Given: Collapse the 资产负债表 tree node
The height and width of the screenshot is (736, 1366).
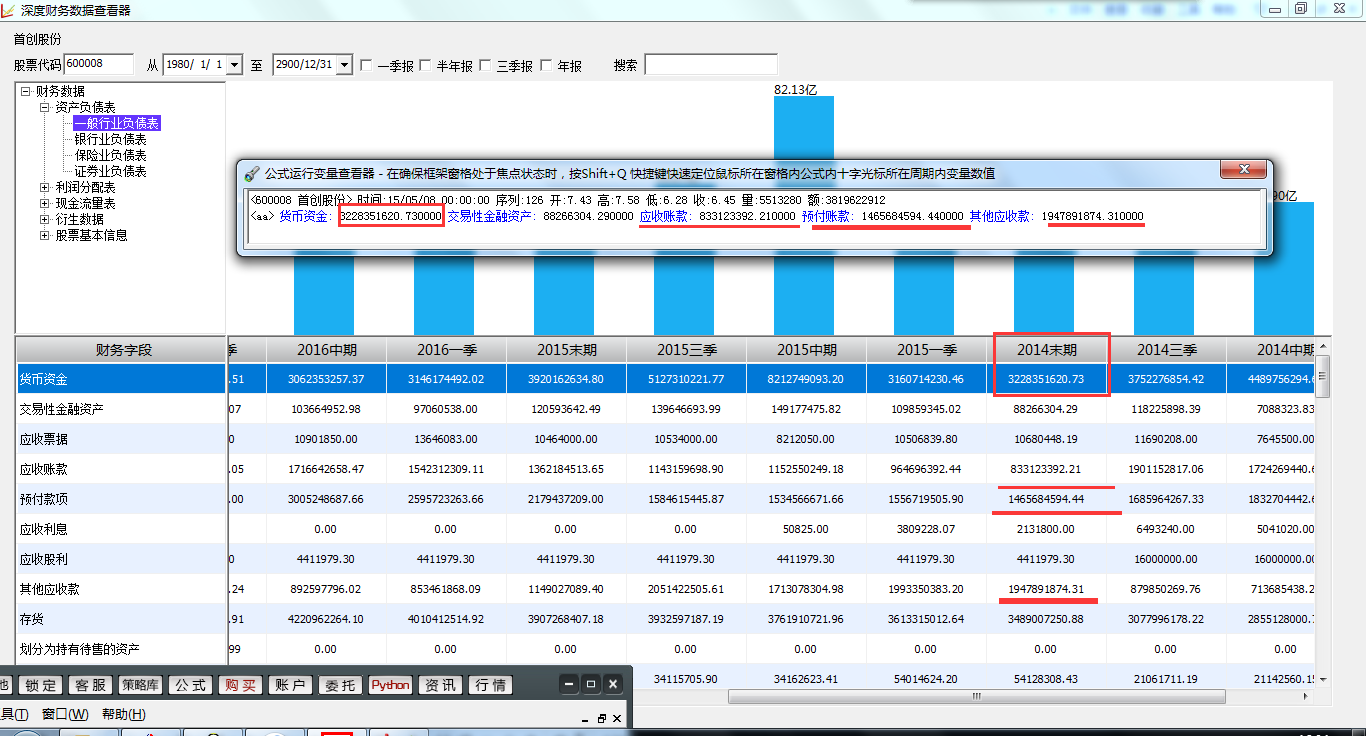Looking at the screenshot, I should tap(44, 107).
